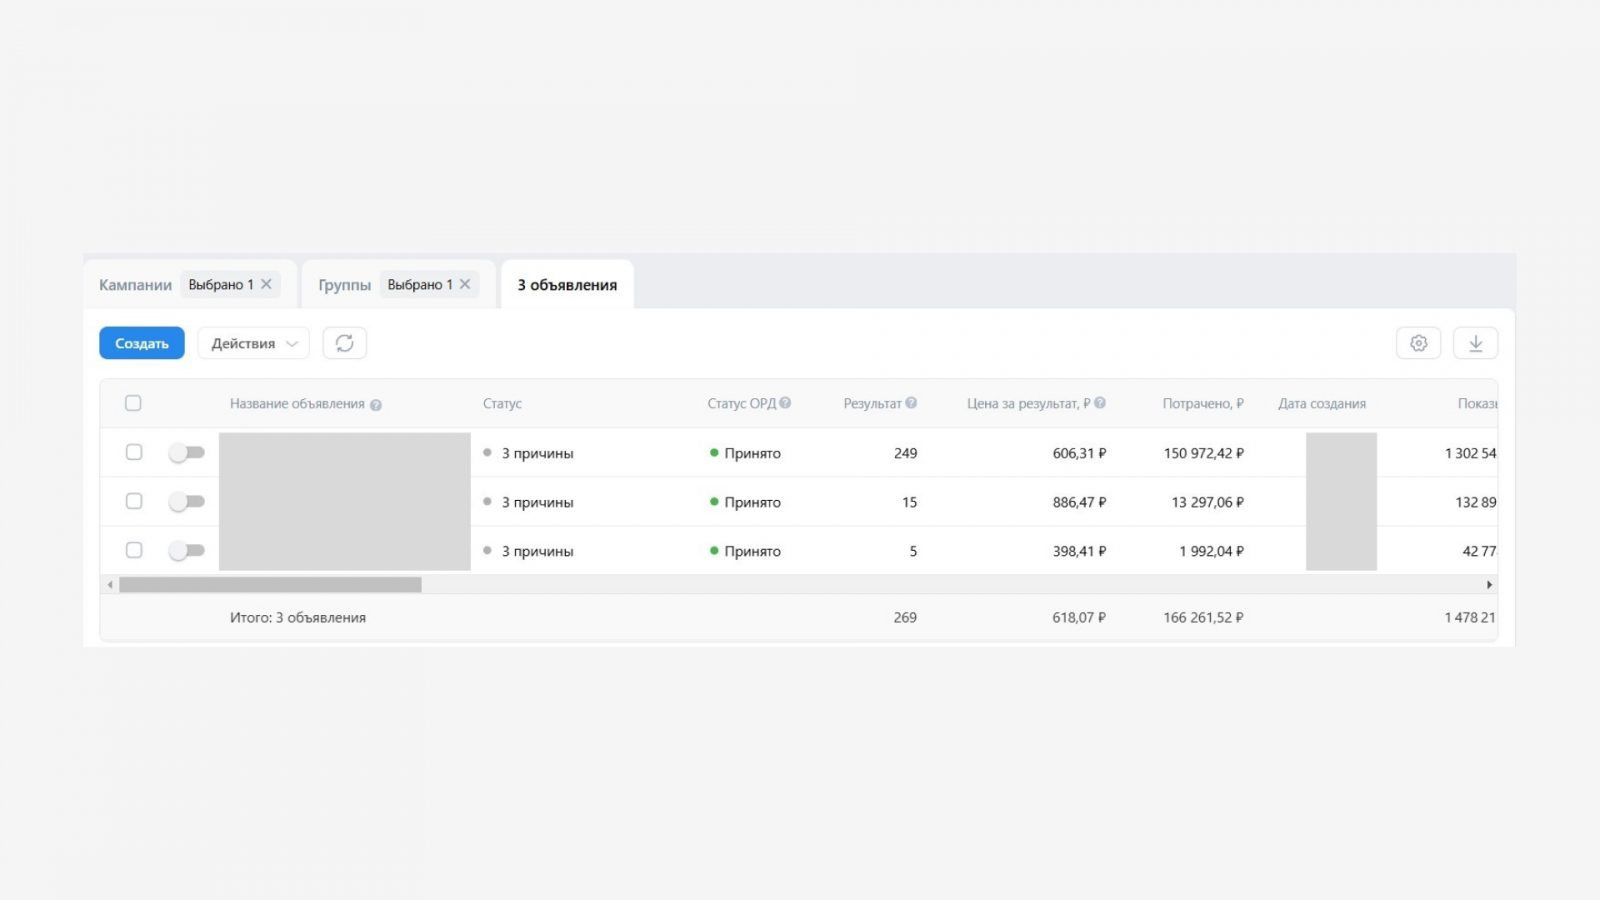Image resolution: width=1600 pixels, height=900 pixels.
Task: Click help icon beside Цена за результат
Action: click(1100, 403)
